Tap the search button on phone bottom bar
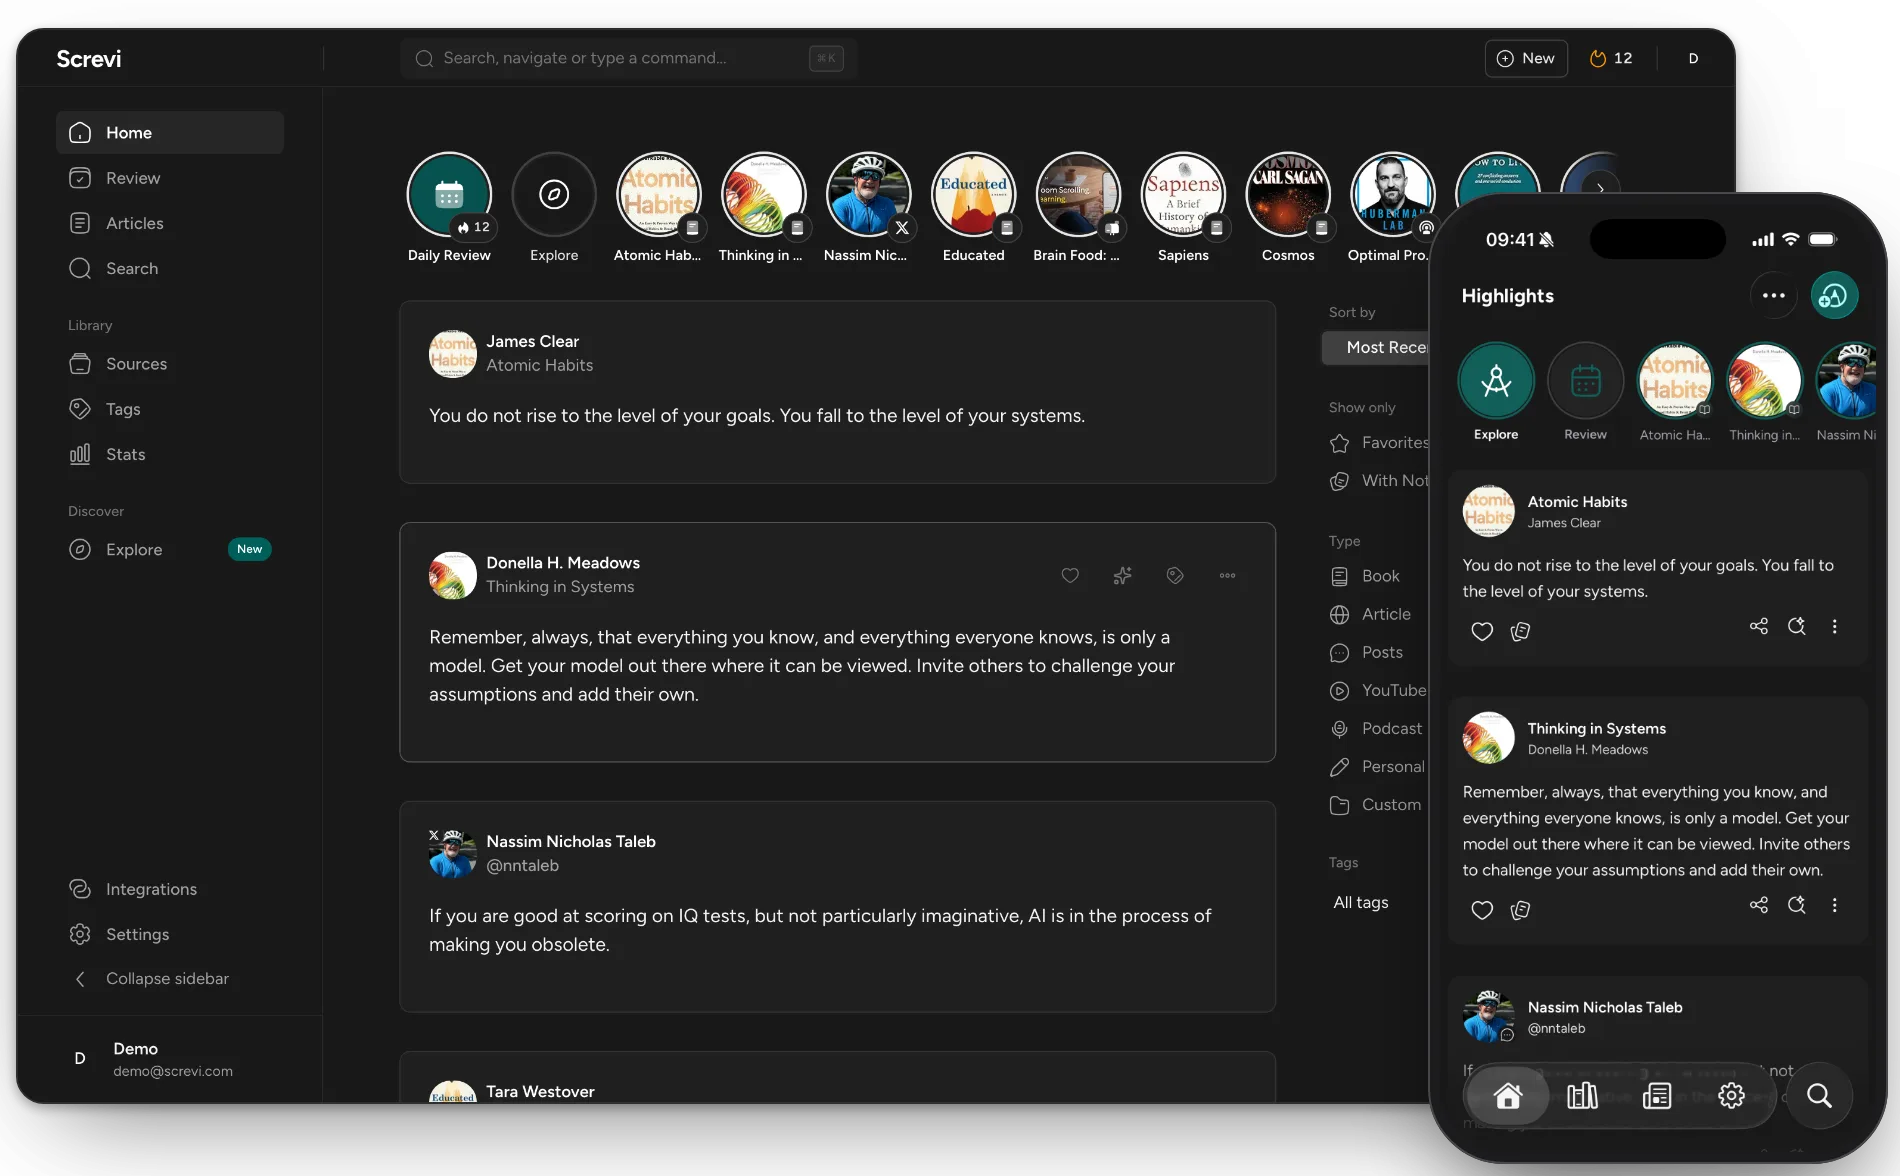 1819,1096
